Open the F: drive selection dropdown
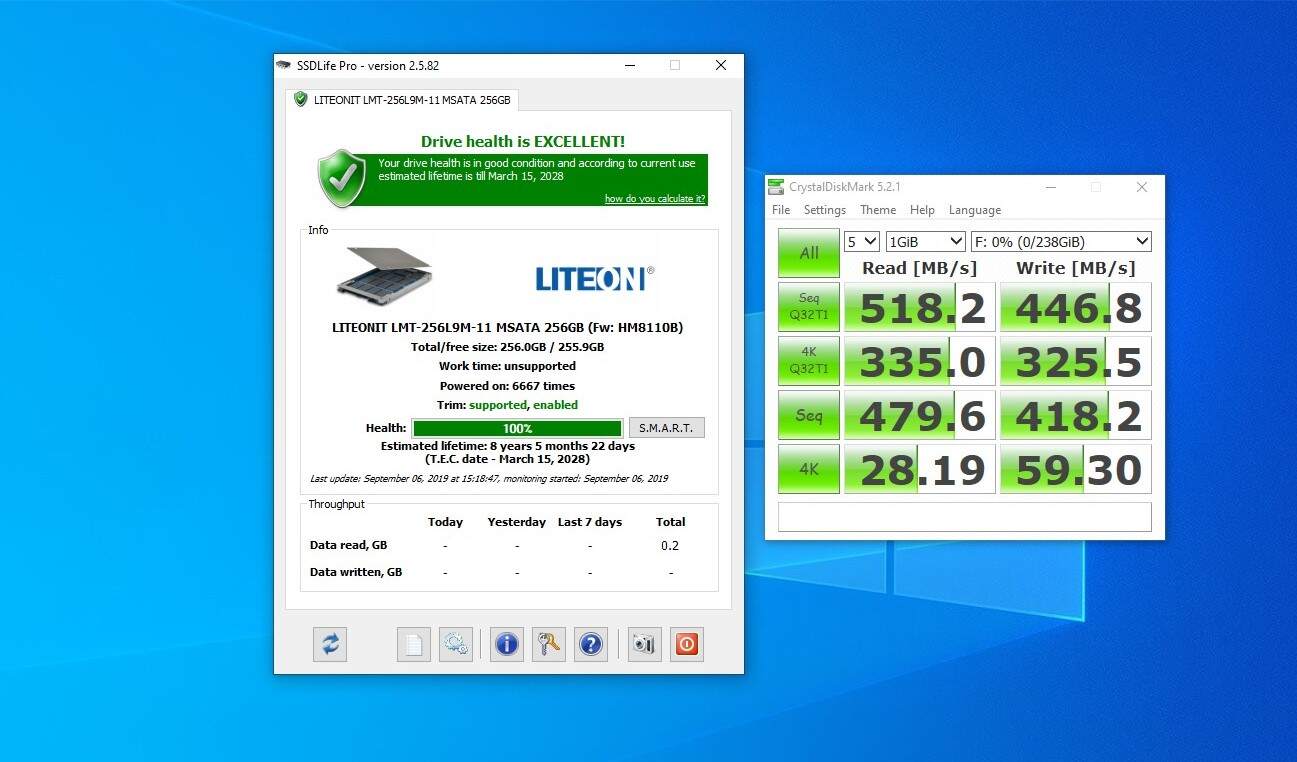The height and width of the screenshot is (762, 1297). pyautogui.click(x=1060, y=241)
